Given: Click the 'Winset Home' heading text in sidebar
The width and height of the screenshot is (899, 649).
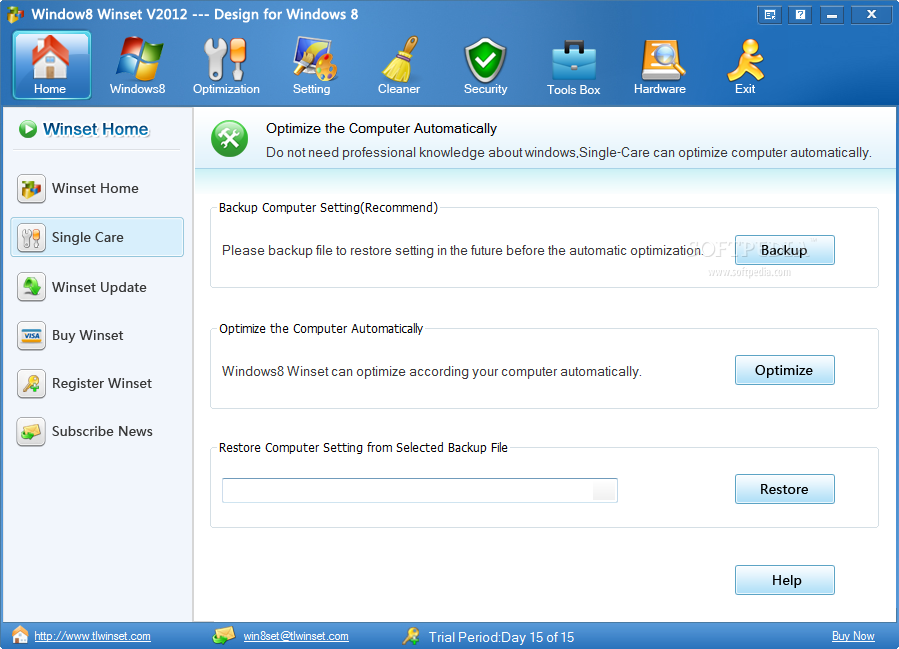Looking at the screenshot, I should (x=96, y=130).
